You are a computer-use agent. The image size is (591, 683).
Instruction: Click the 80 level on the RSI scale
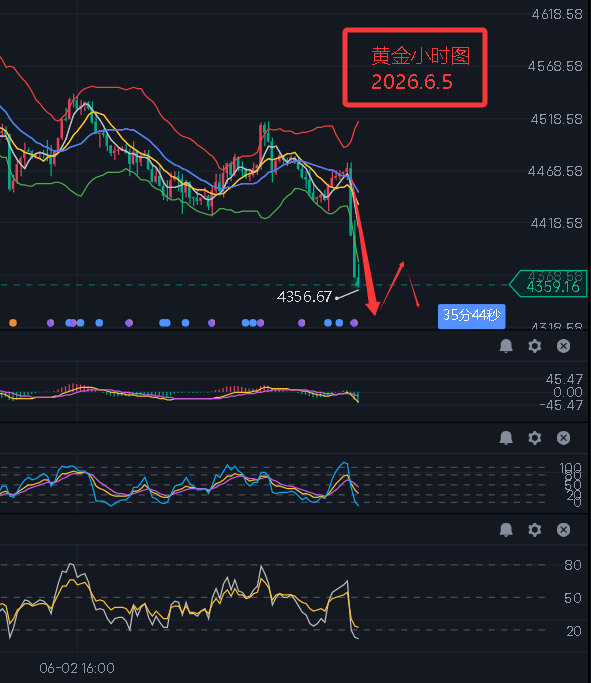point(573,565)
